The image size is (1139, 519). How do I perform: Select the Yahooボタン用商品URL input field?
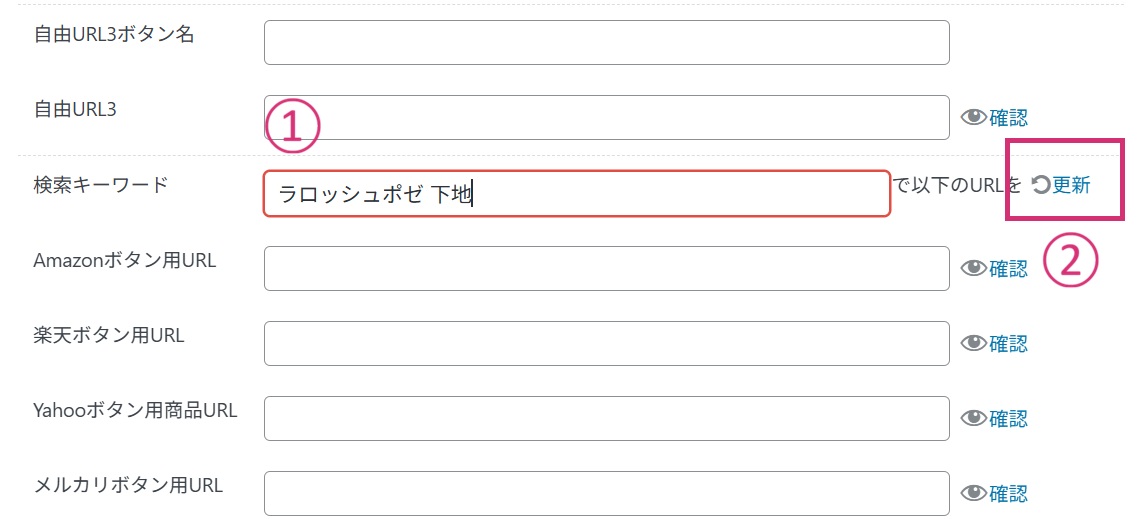(x=606, y=418)
